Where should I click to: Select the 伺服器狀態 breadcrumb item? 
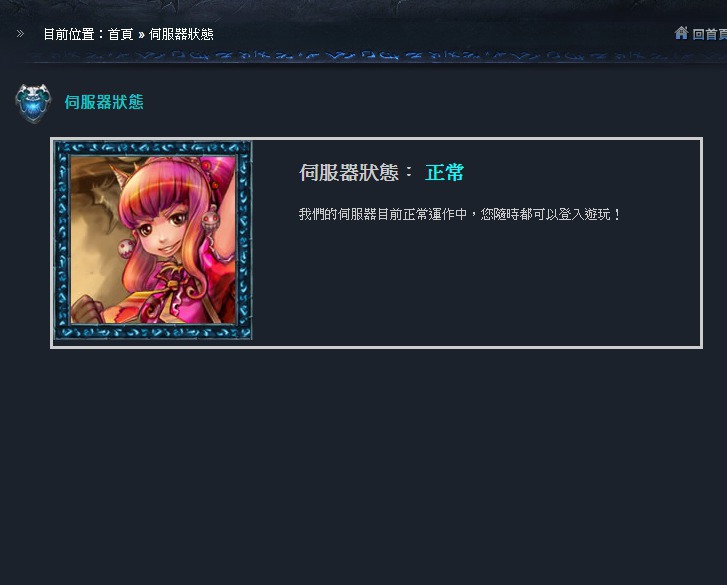coord(181,34)
